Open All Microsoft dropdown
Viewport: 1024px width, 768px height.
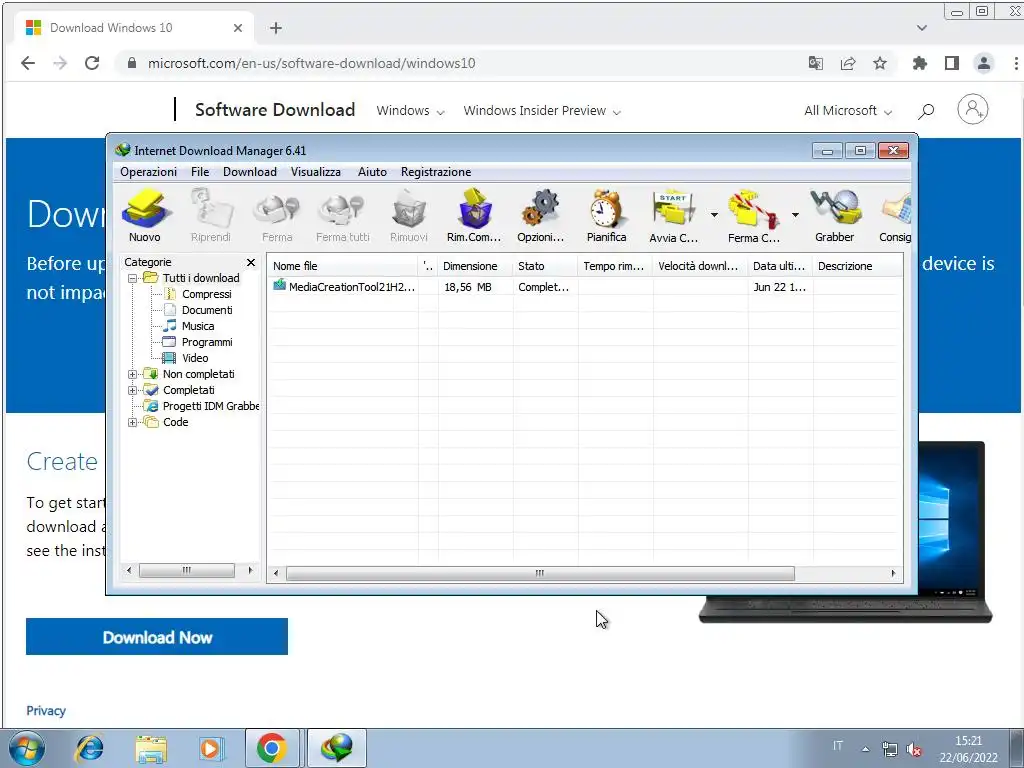848,111
